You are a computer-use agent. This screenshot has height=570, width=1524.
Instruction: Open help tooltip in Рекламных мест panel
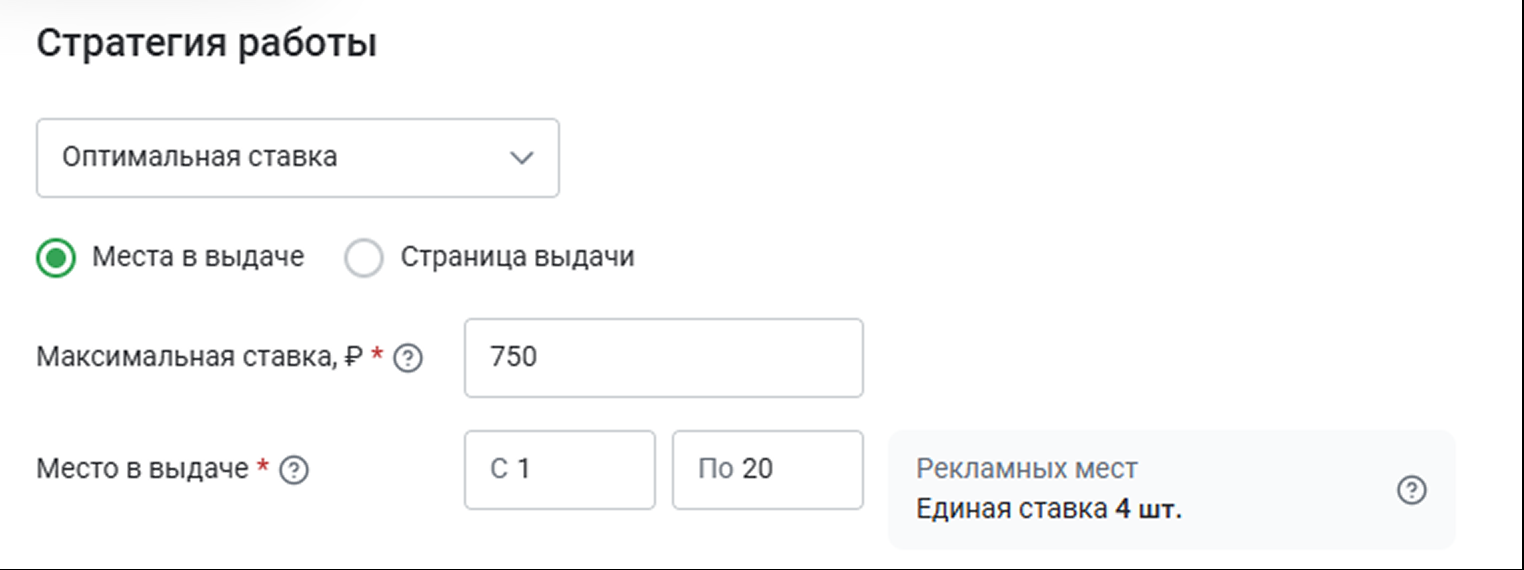point(1411,490)
